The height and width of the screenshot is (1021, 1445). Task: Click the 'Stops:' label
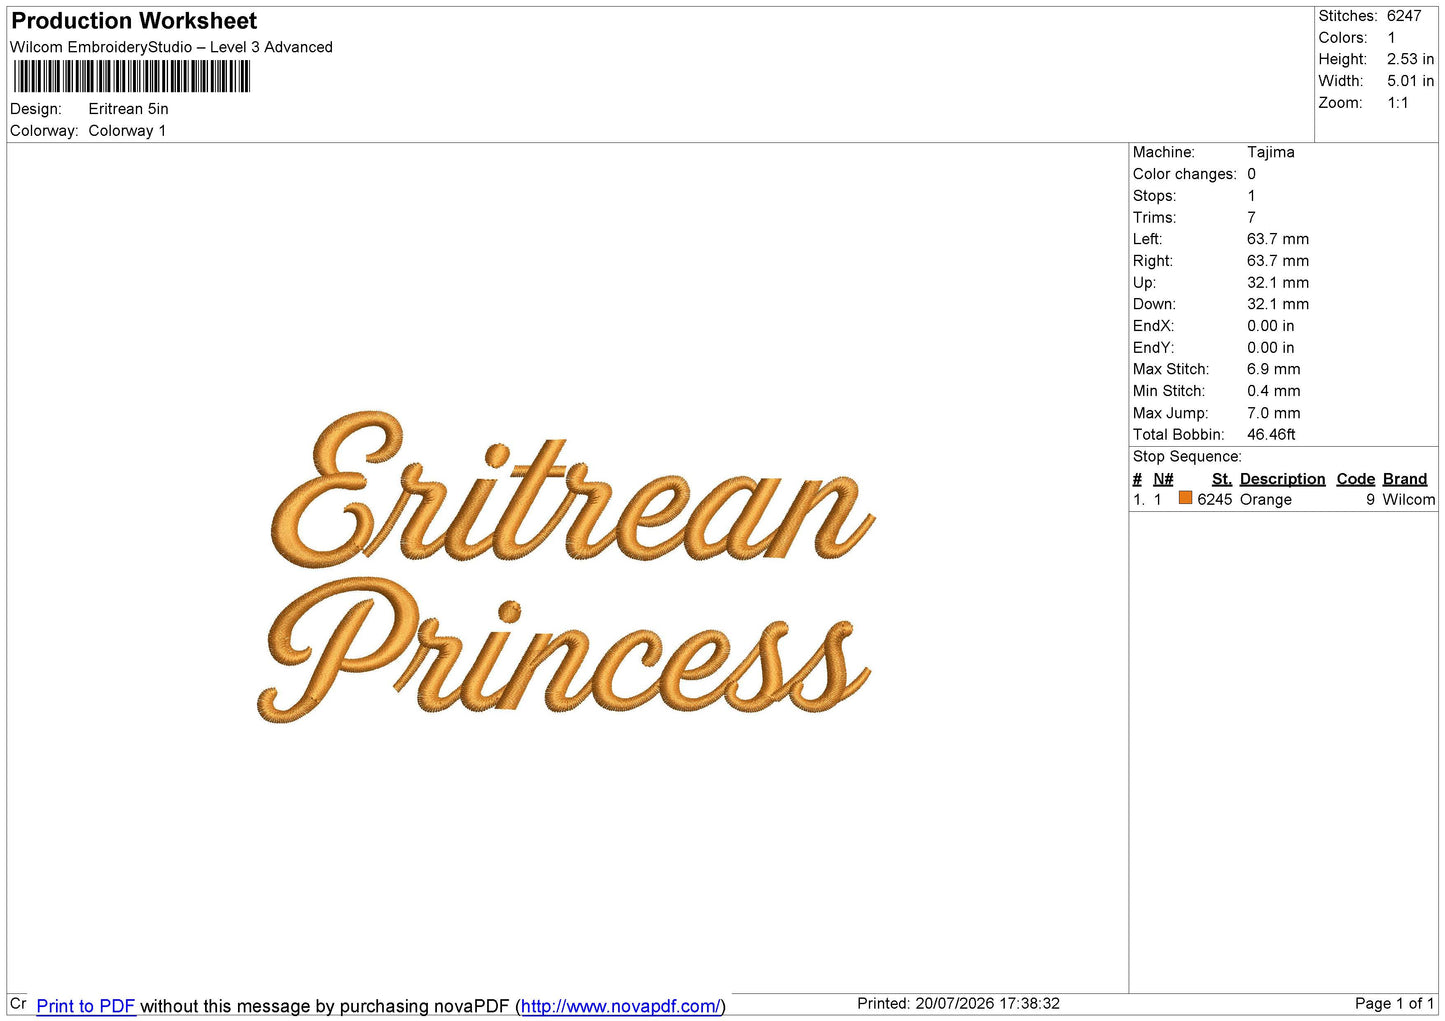click(x=1155, y=196)
